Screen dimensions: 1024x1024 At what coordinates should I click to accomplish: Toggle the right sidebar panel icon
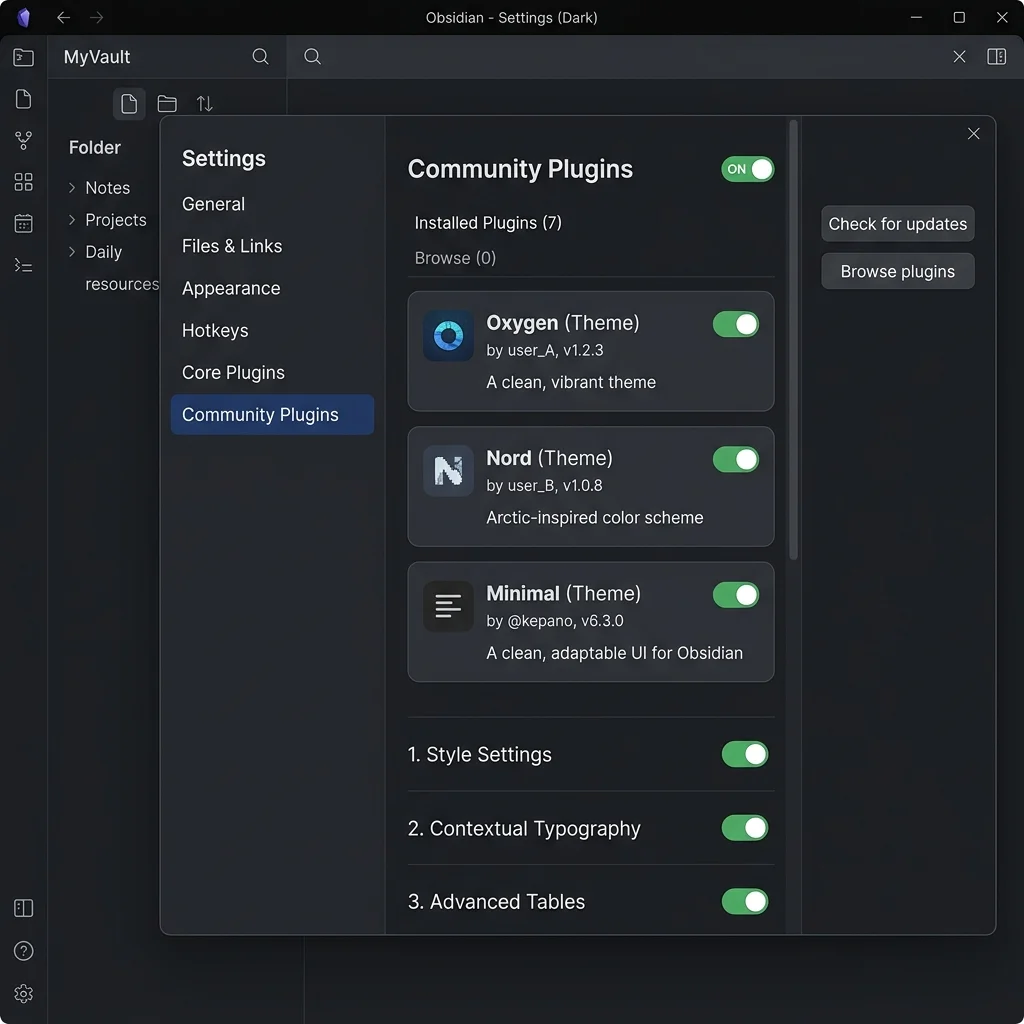[997, 57]
